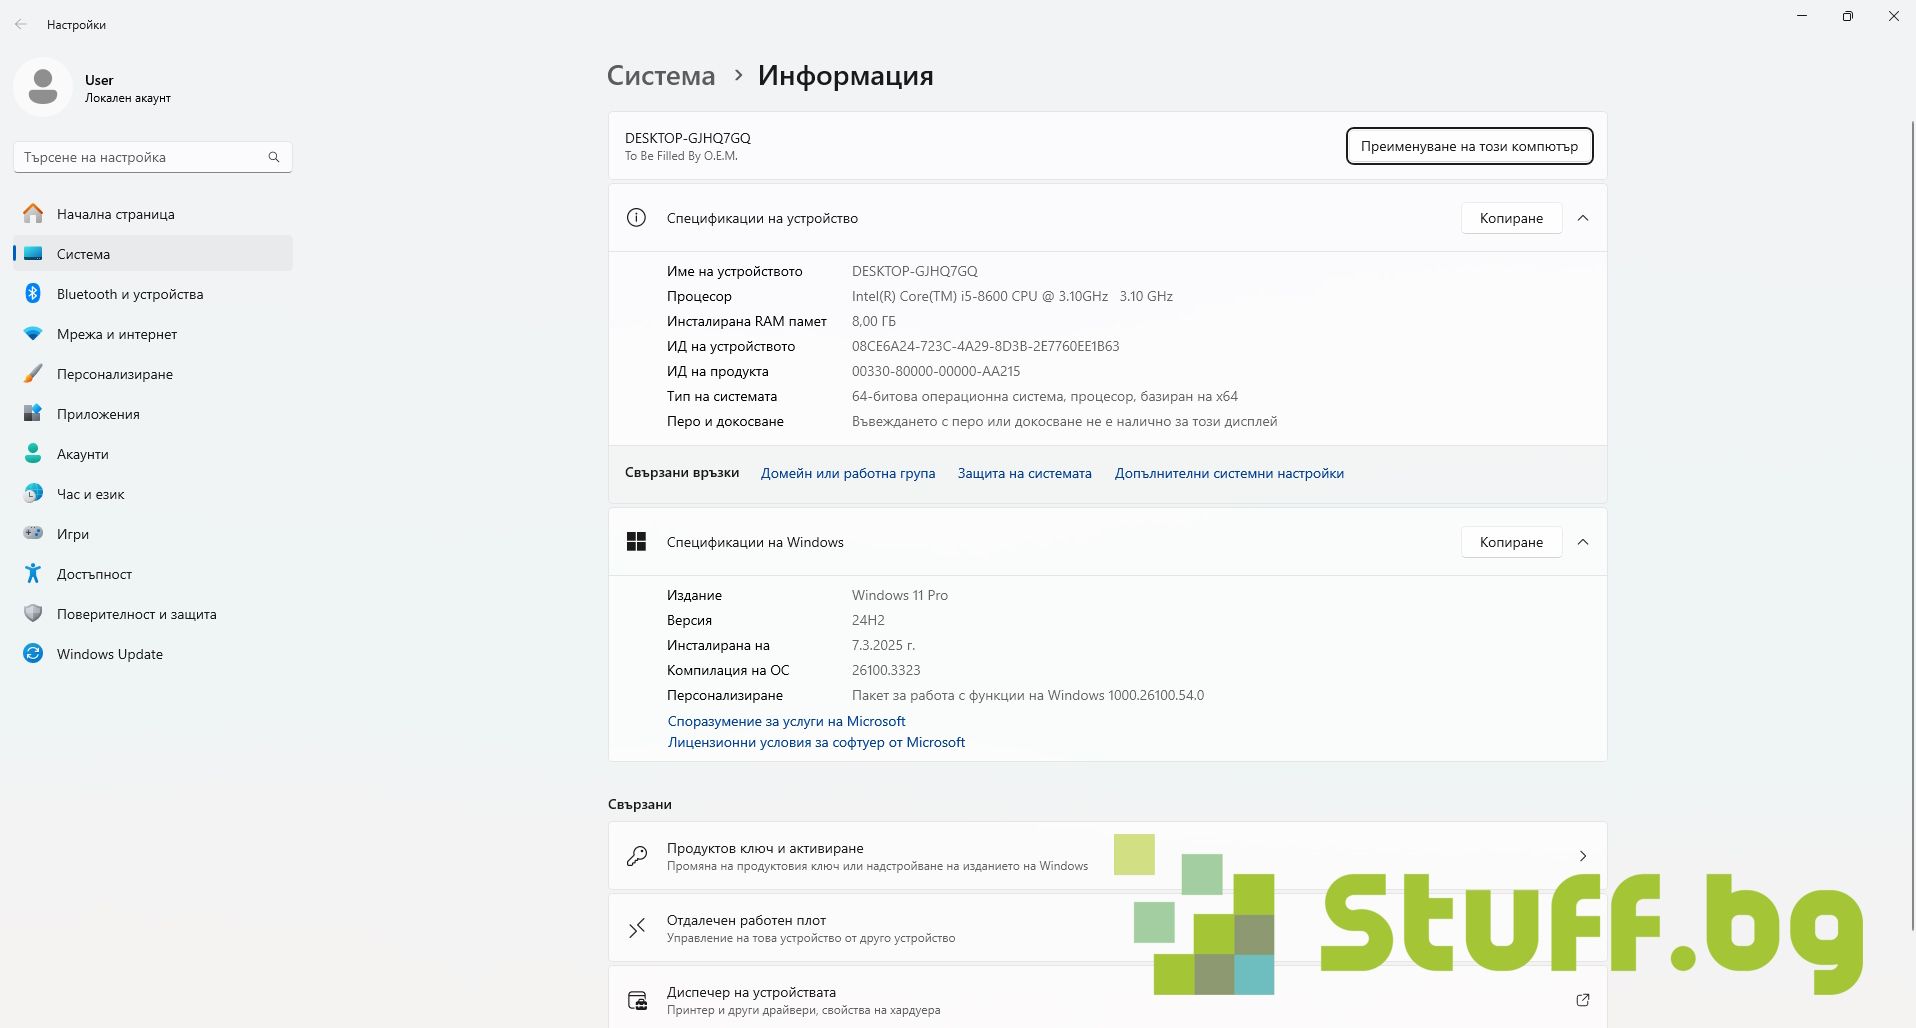This screenshot has height=1028, width=1916.
Task: Click the Начална страница home icon
Action: [x=33, y=214]
